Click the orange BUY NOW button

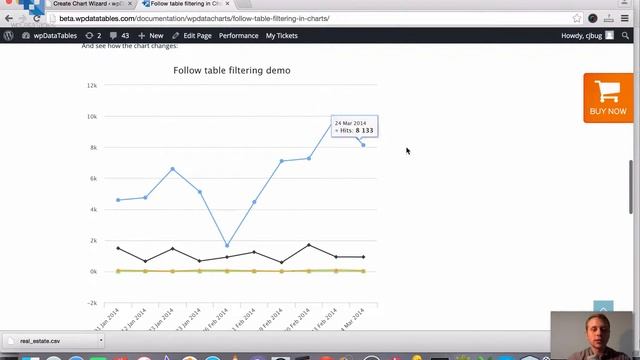click(x=608, y=98)
